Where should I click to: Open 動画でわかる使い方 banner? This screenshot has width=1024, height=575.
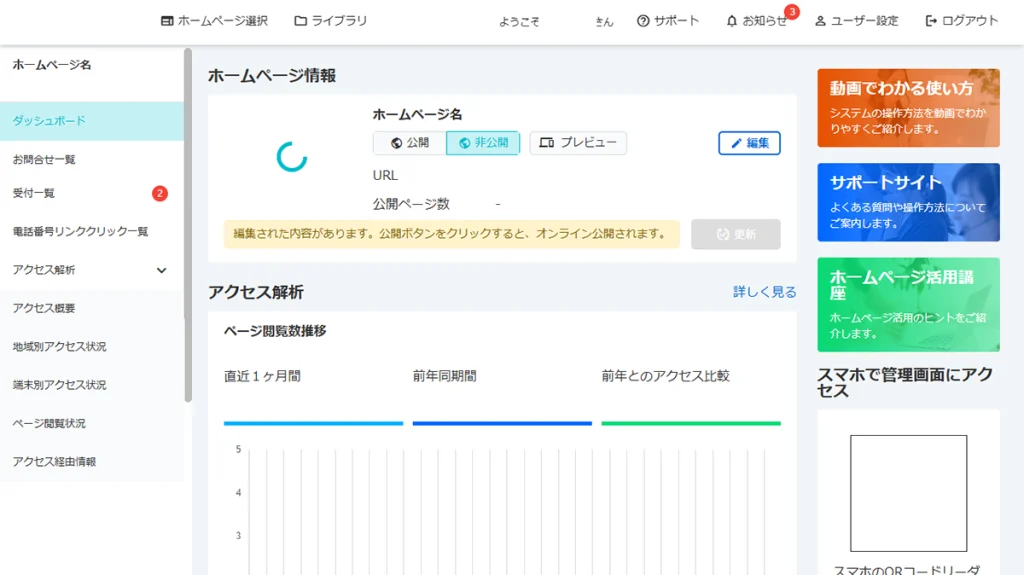coord(908,108)
